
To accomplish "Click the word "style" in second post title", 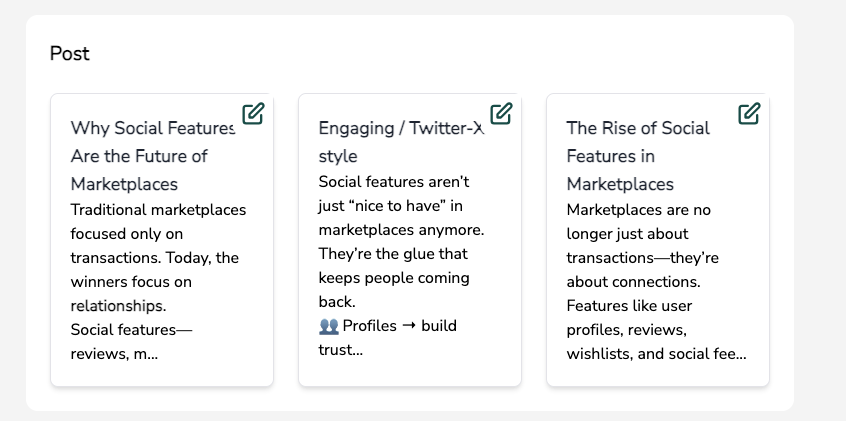I will (338, 156).
